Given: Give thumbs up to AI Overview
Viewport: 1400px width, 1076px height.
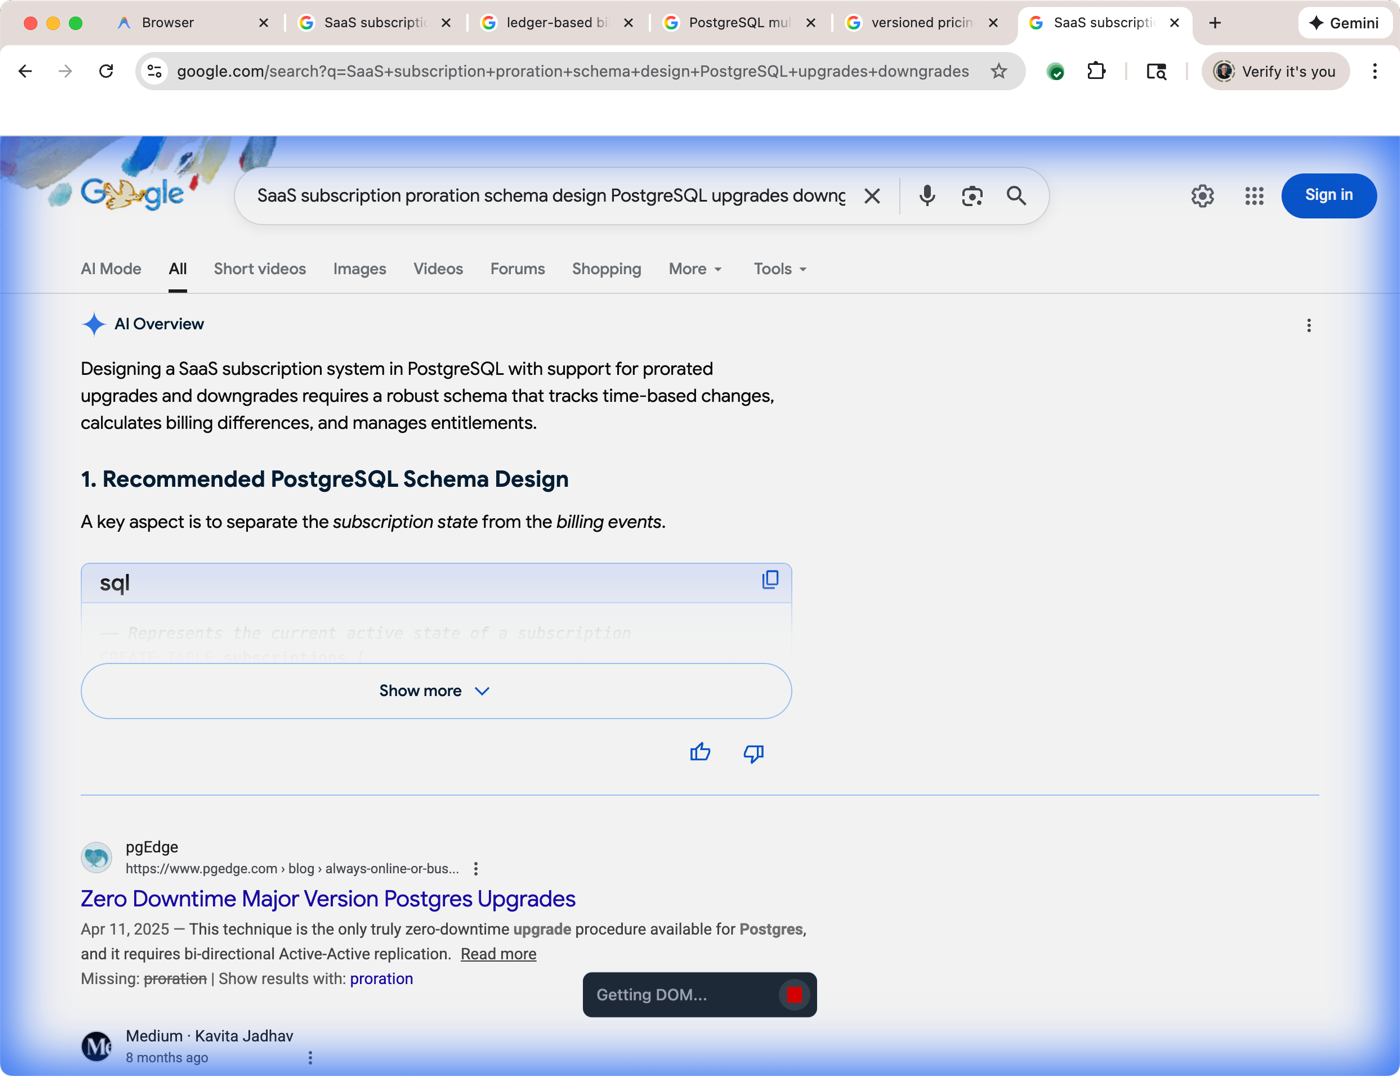Looking at the screenshot, I should (700, 753).
